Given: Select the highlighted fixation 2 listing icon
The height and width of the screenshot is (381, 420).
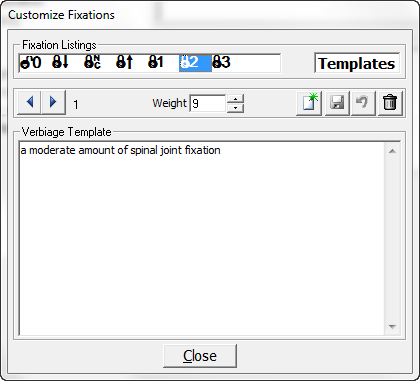Looking at the screenshot, I should [195, 63].
